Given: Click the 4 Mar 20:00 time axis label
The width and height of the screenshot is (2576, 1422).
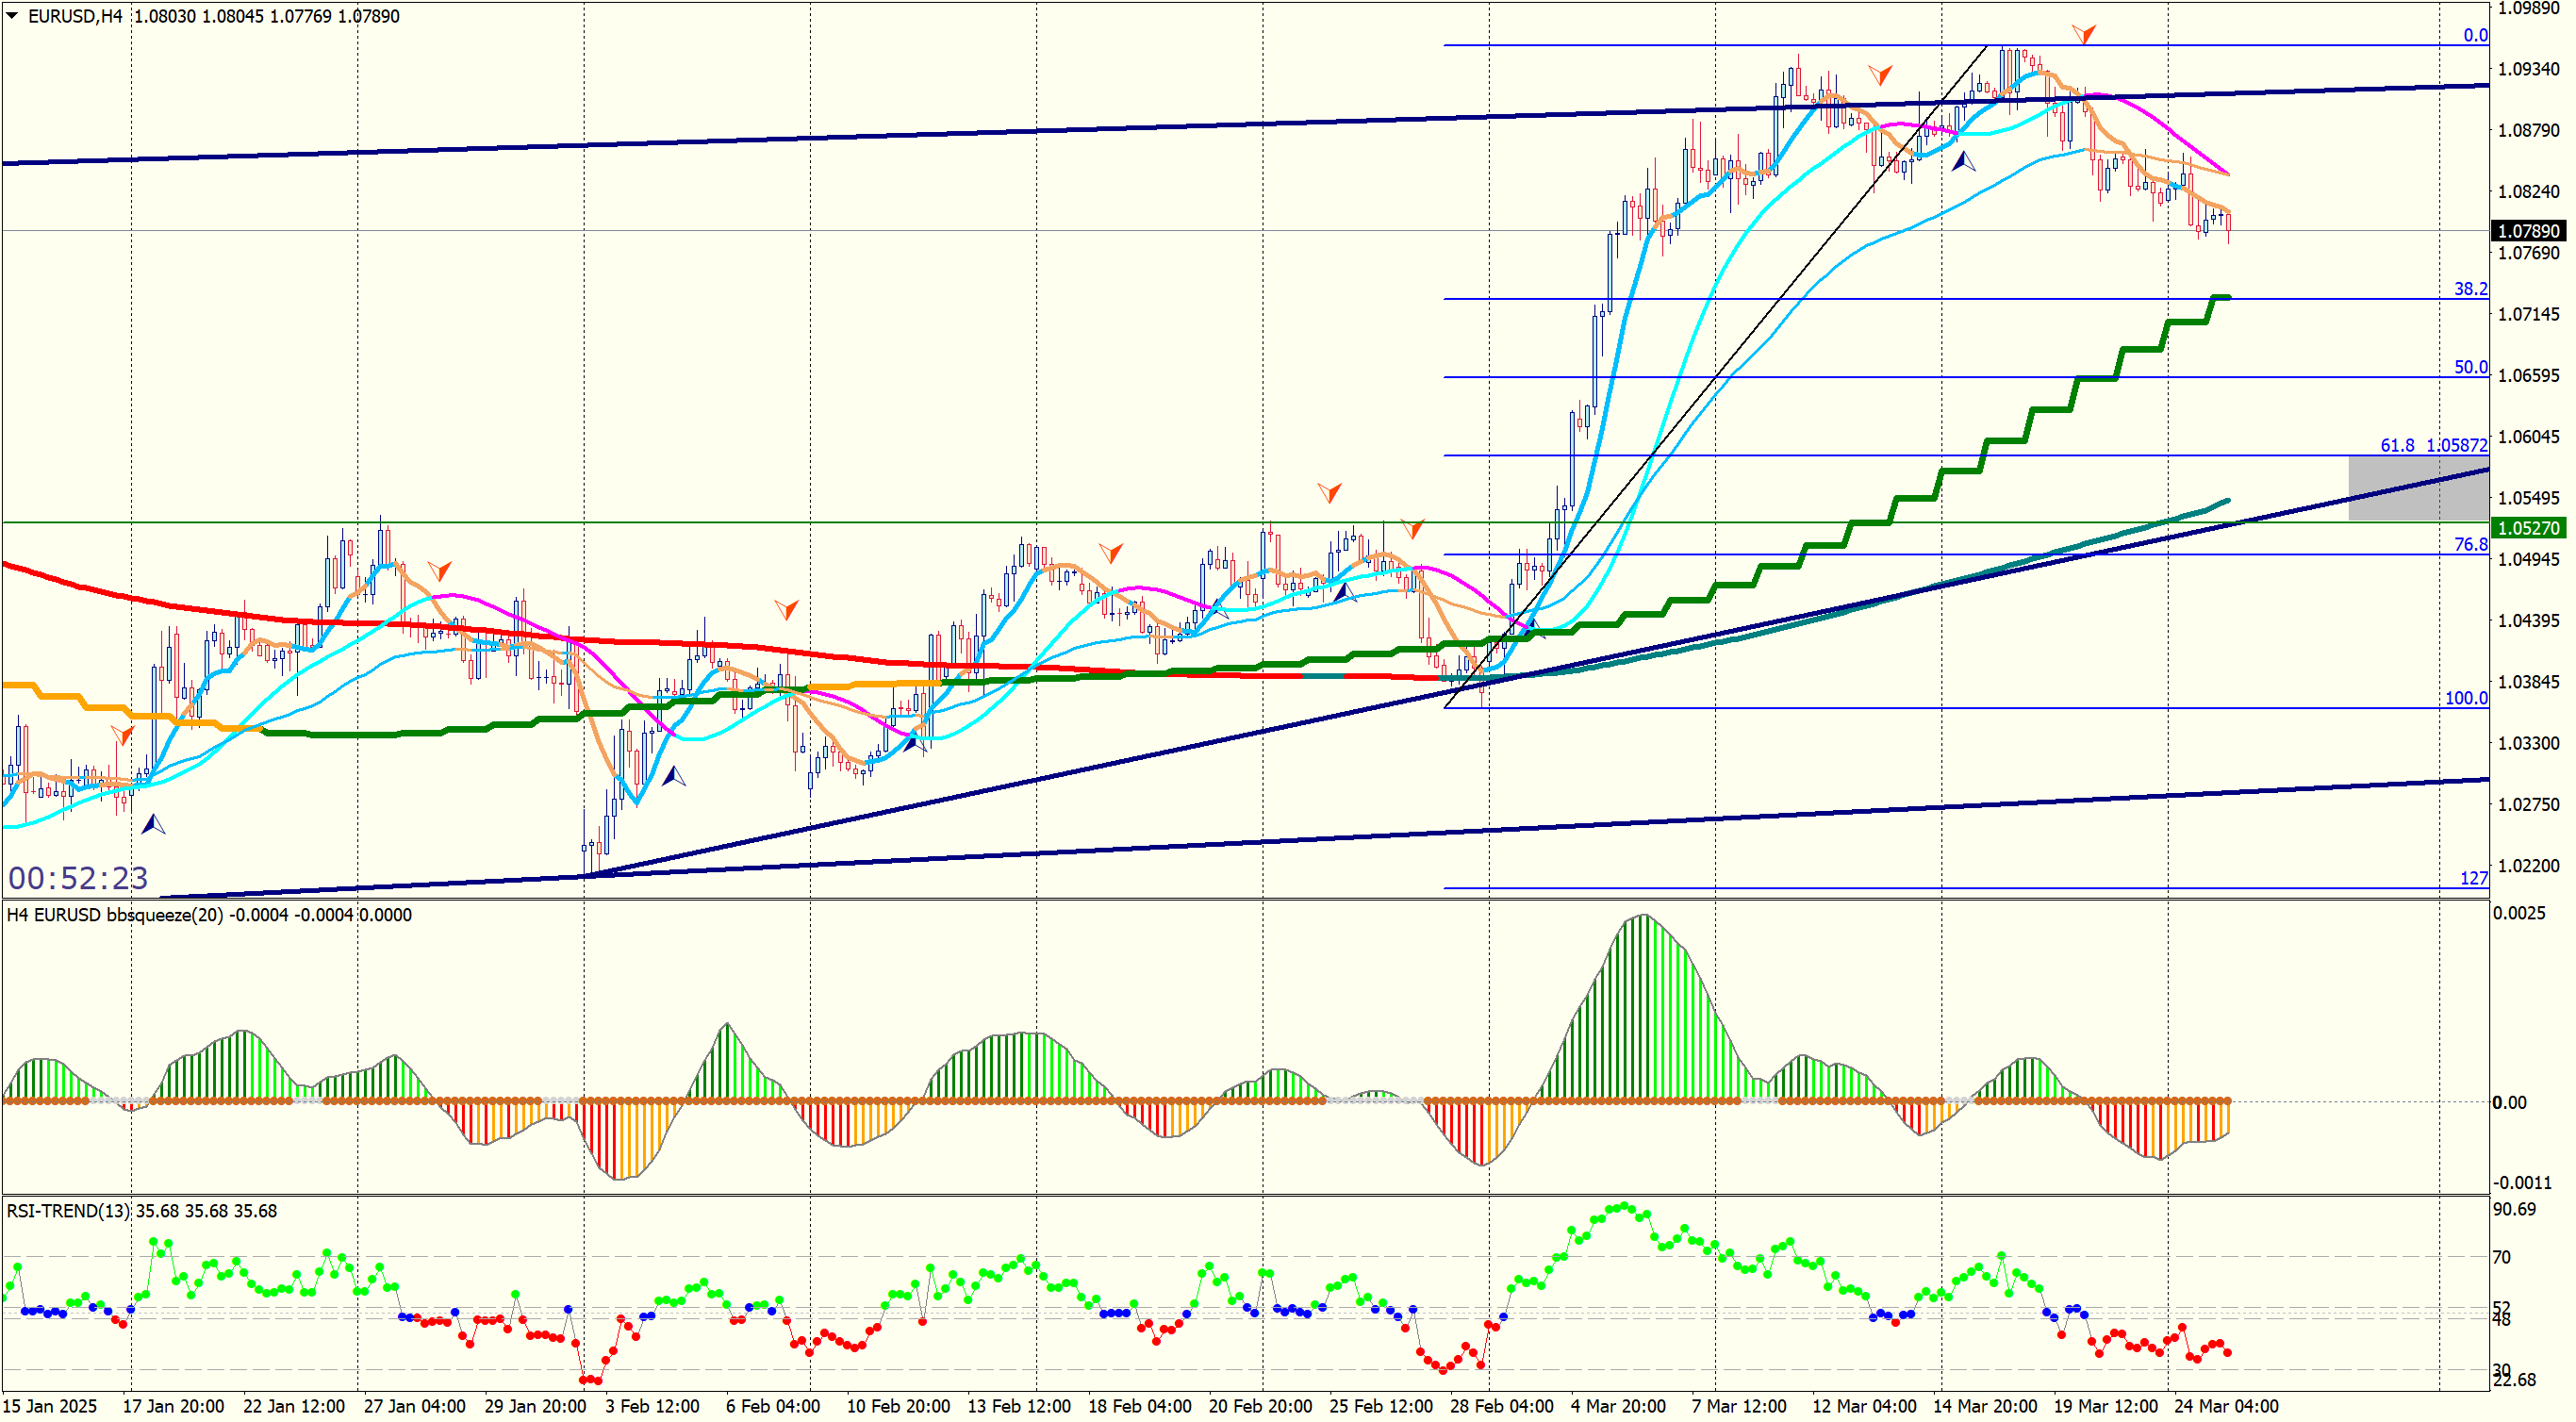Looking at the screenshot, I should pyautogui.click(x=1617, y=1406).
